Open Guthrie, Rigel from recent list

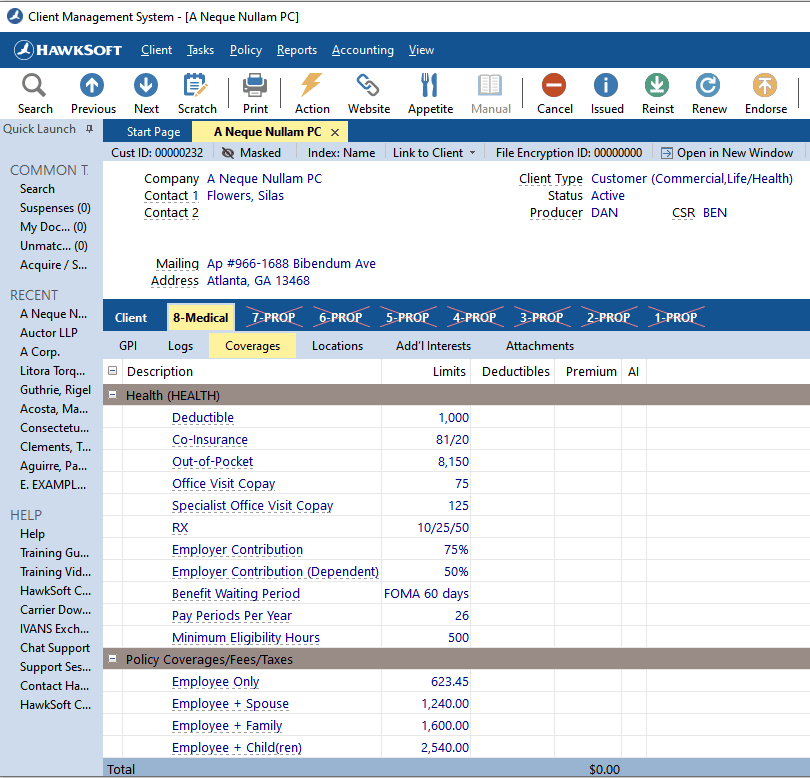point(55,390)
